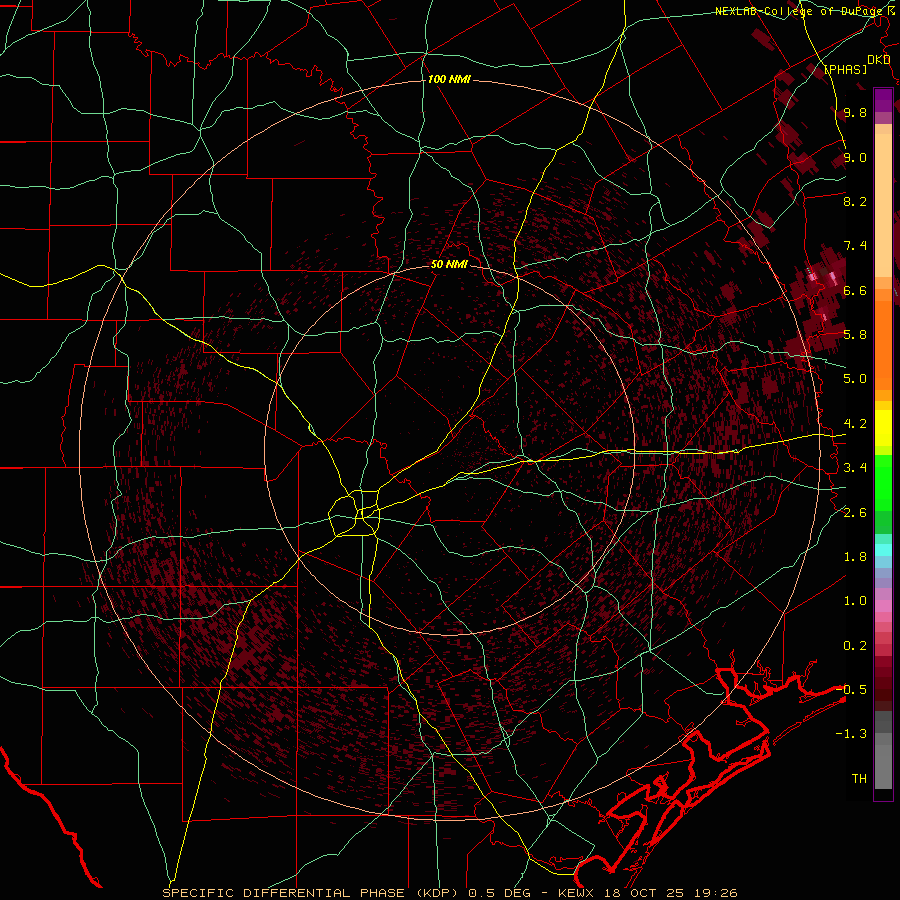Click the '18 OCT 25 19:26' timestamp in the caption
Viewport: 900px width, 900px height.
[x=672, y=893]
